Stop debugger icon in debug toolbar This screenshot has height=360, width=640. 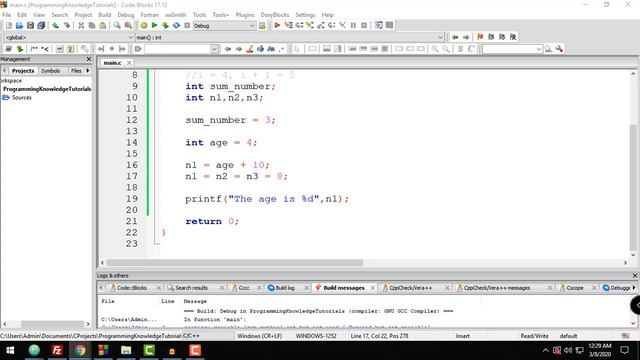click(x=364, y=25)
